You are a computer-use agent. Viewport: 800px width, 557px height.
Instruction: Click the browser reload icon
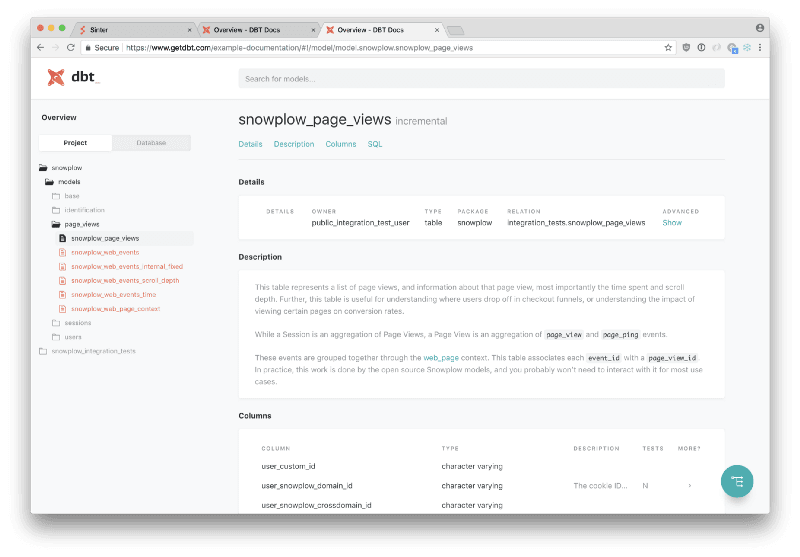coord(71,47)
